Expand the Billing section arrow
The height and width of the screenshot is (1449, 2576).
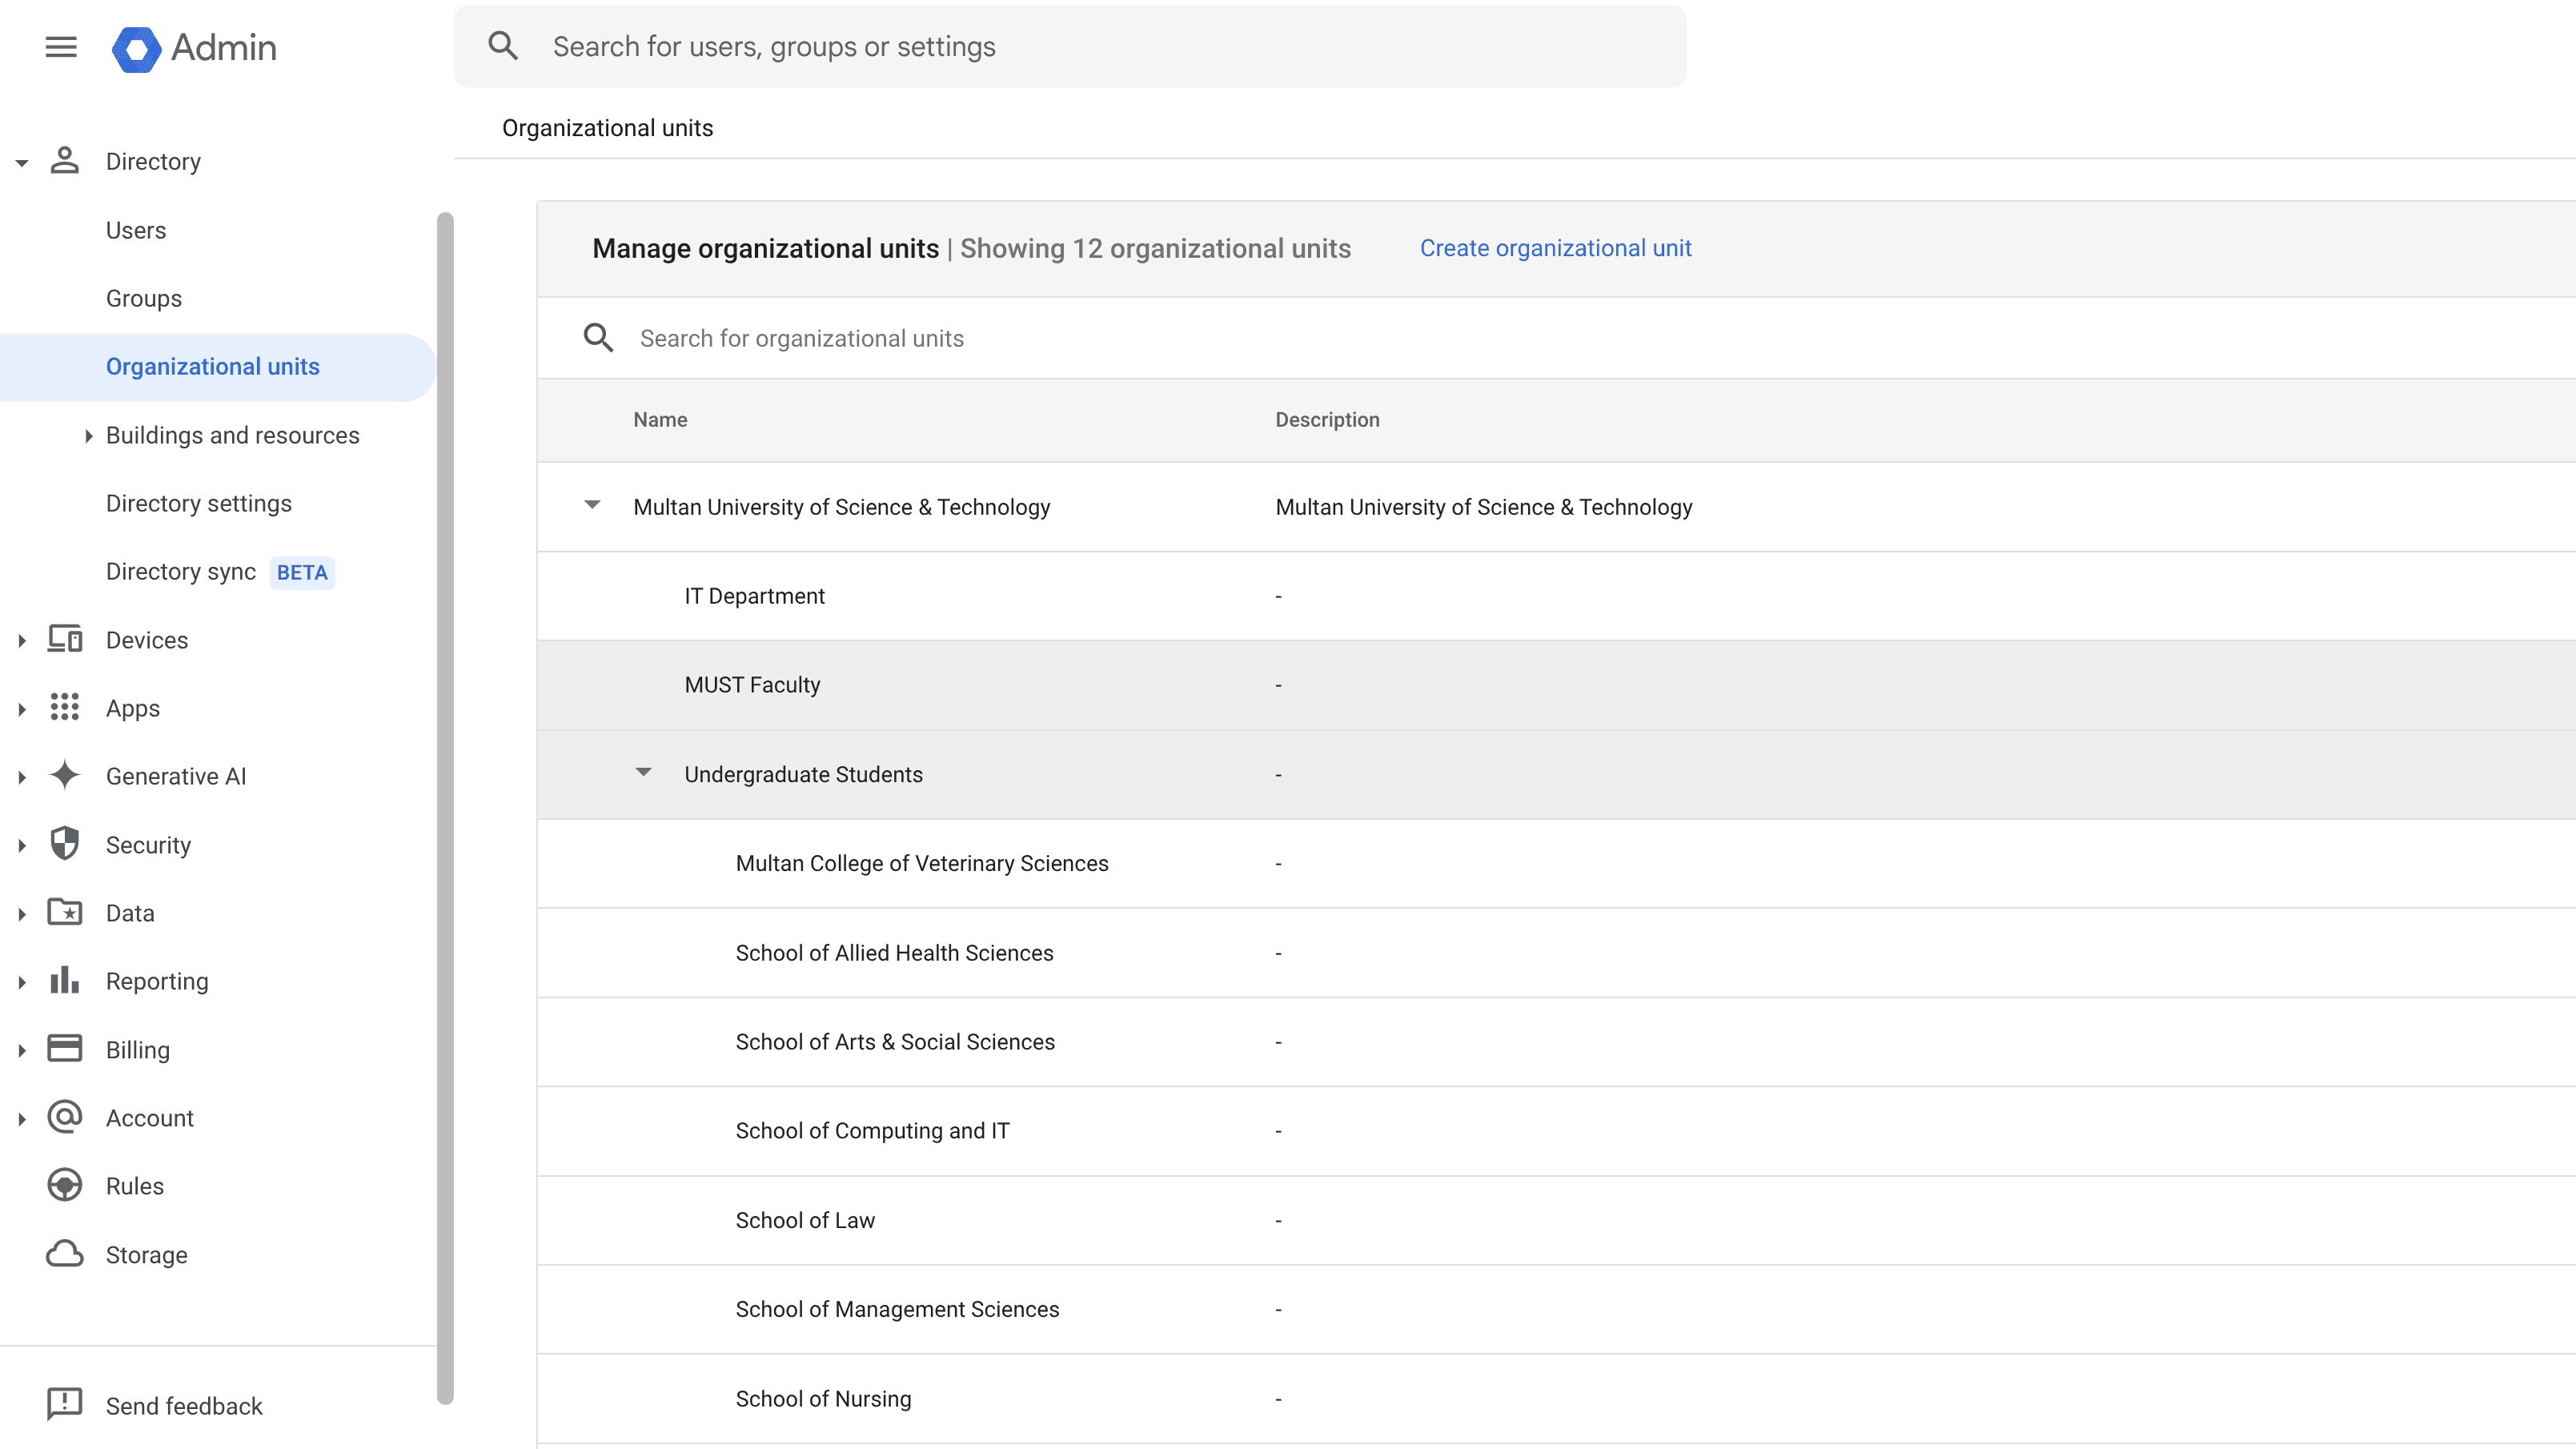[22, 1050]
